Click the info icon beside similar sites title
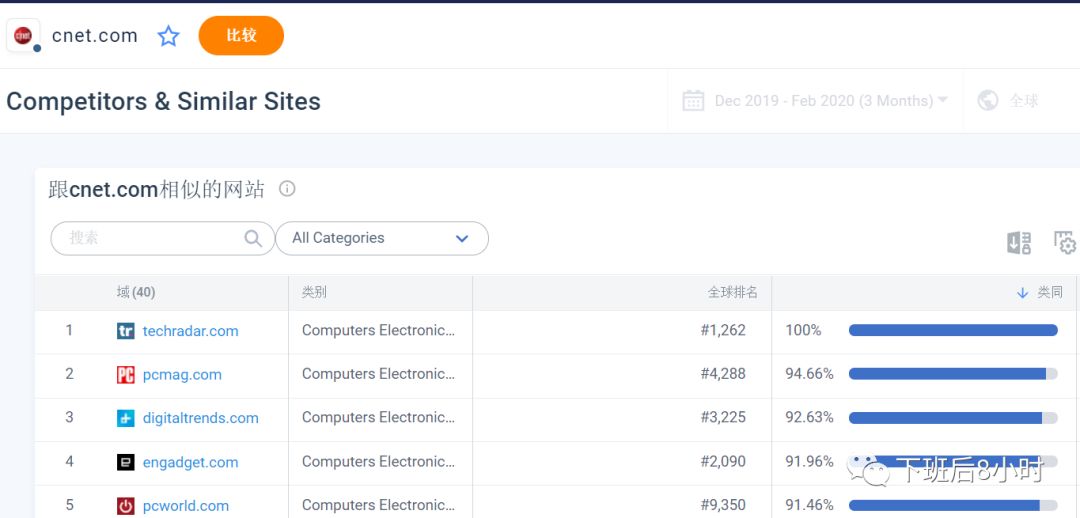Image resolution: width=1080 pixels, height=518 pixels. (287, 189)
